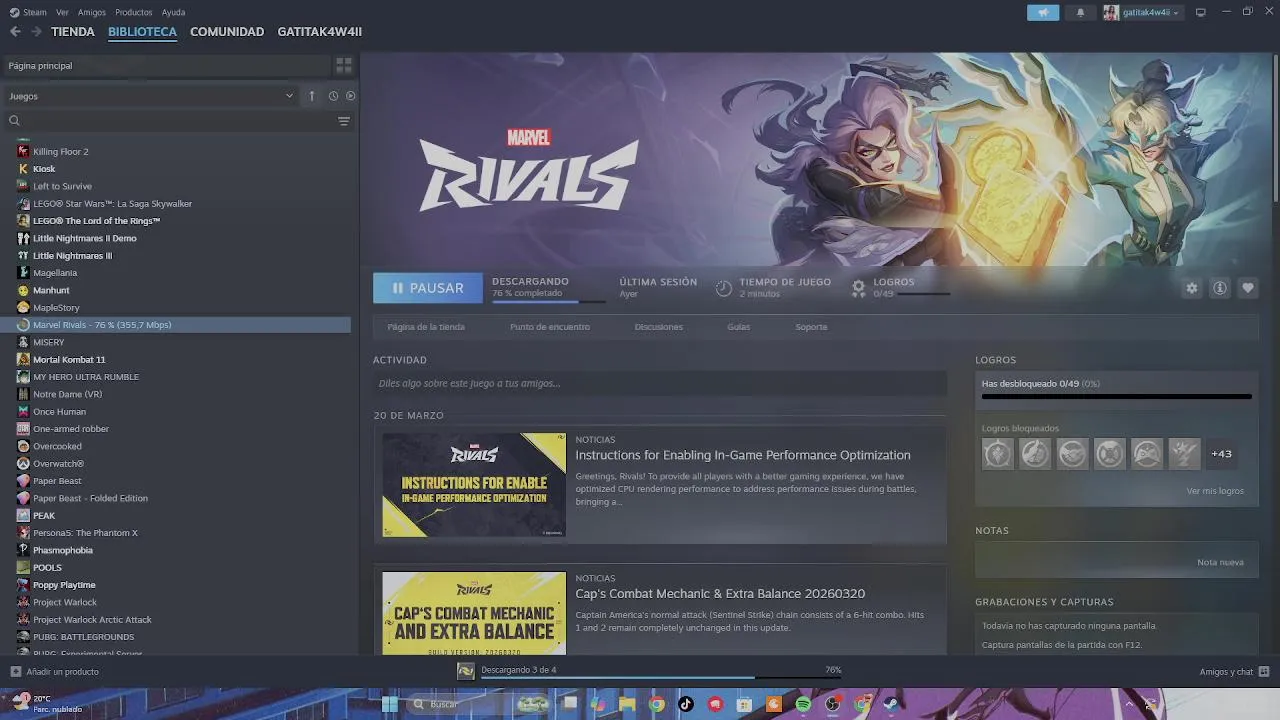
Task: Open Guías link
Action: tap(739, 327)
